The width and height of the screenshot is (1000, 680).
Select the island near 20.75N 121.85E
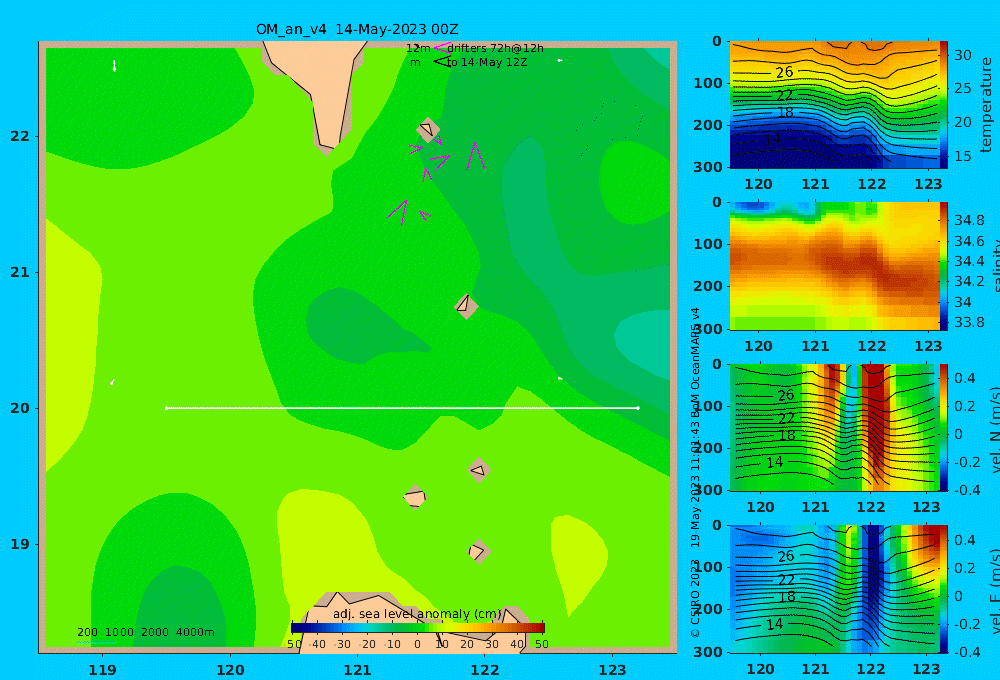point(466,306)
